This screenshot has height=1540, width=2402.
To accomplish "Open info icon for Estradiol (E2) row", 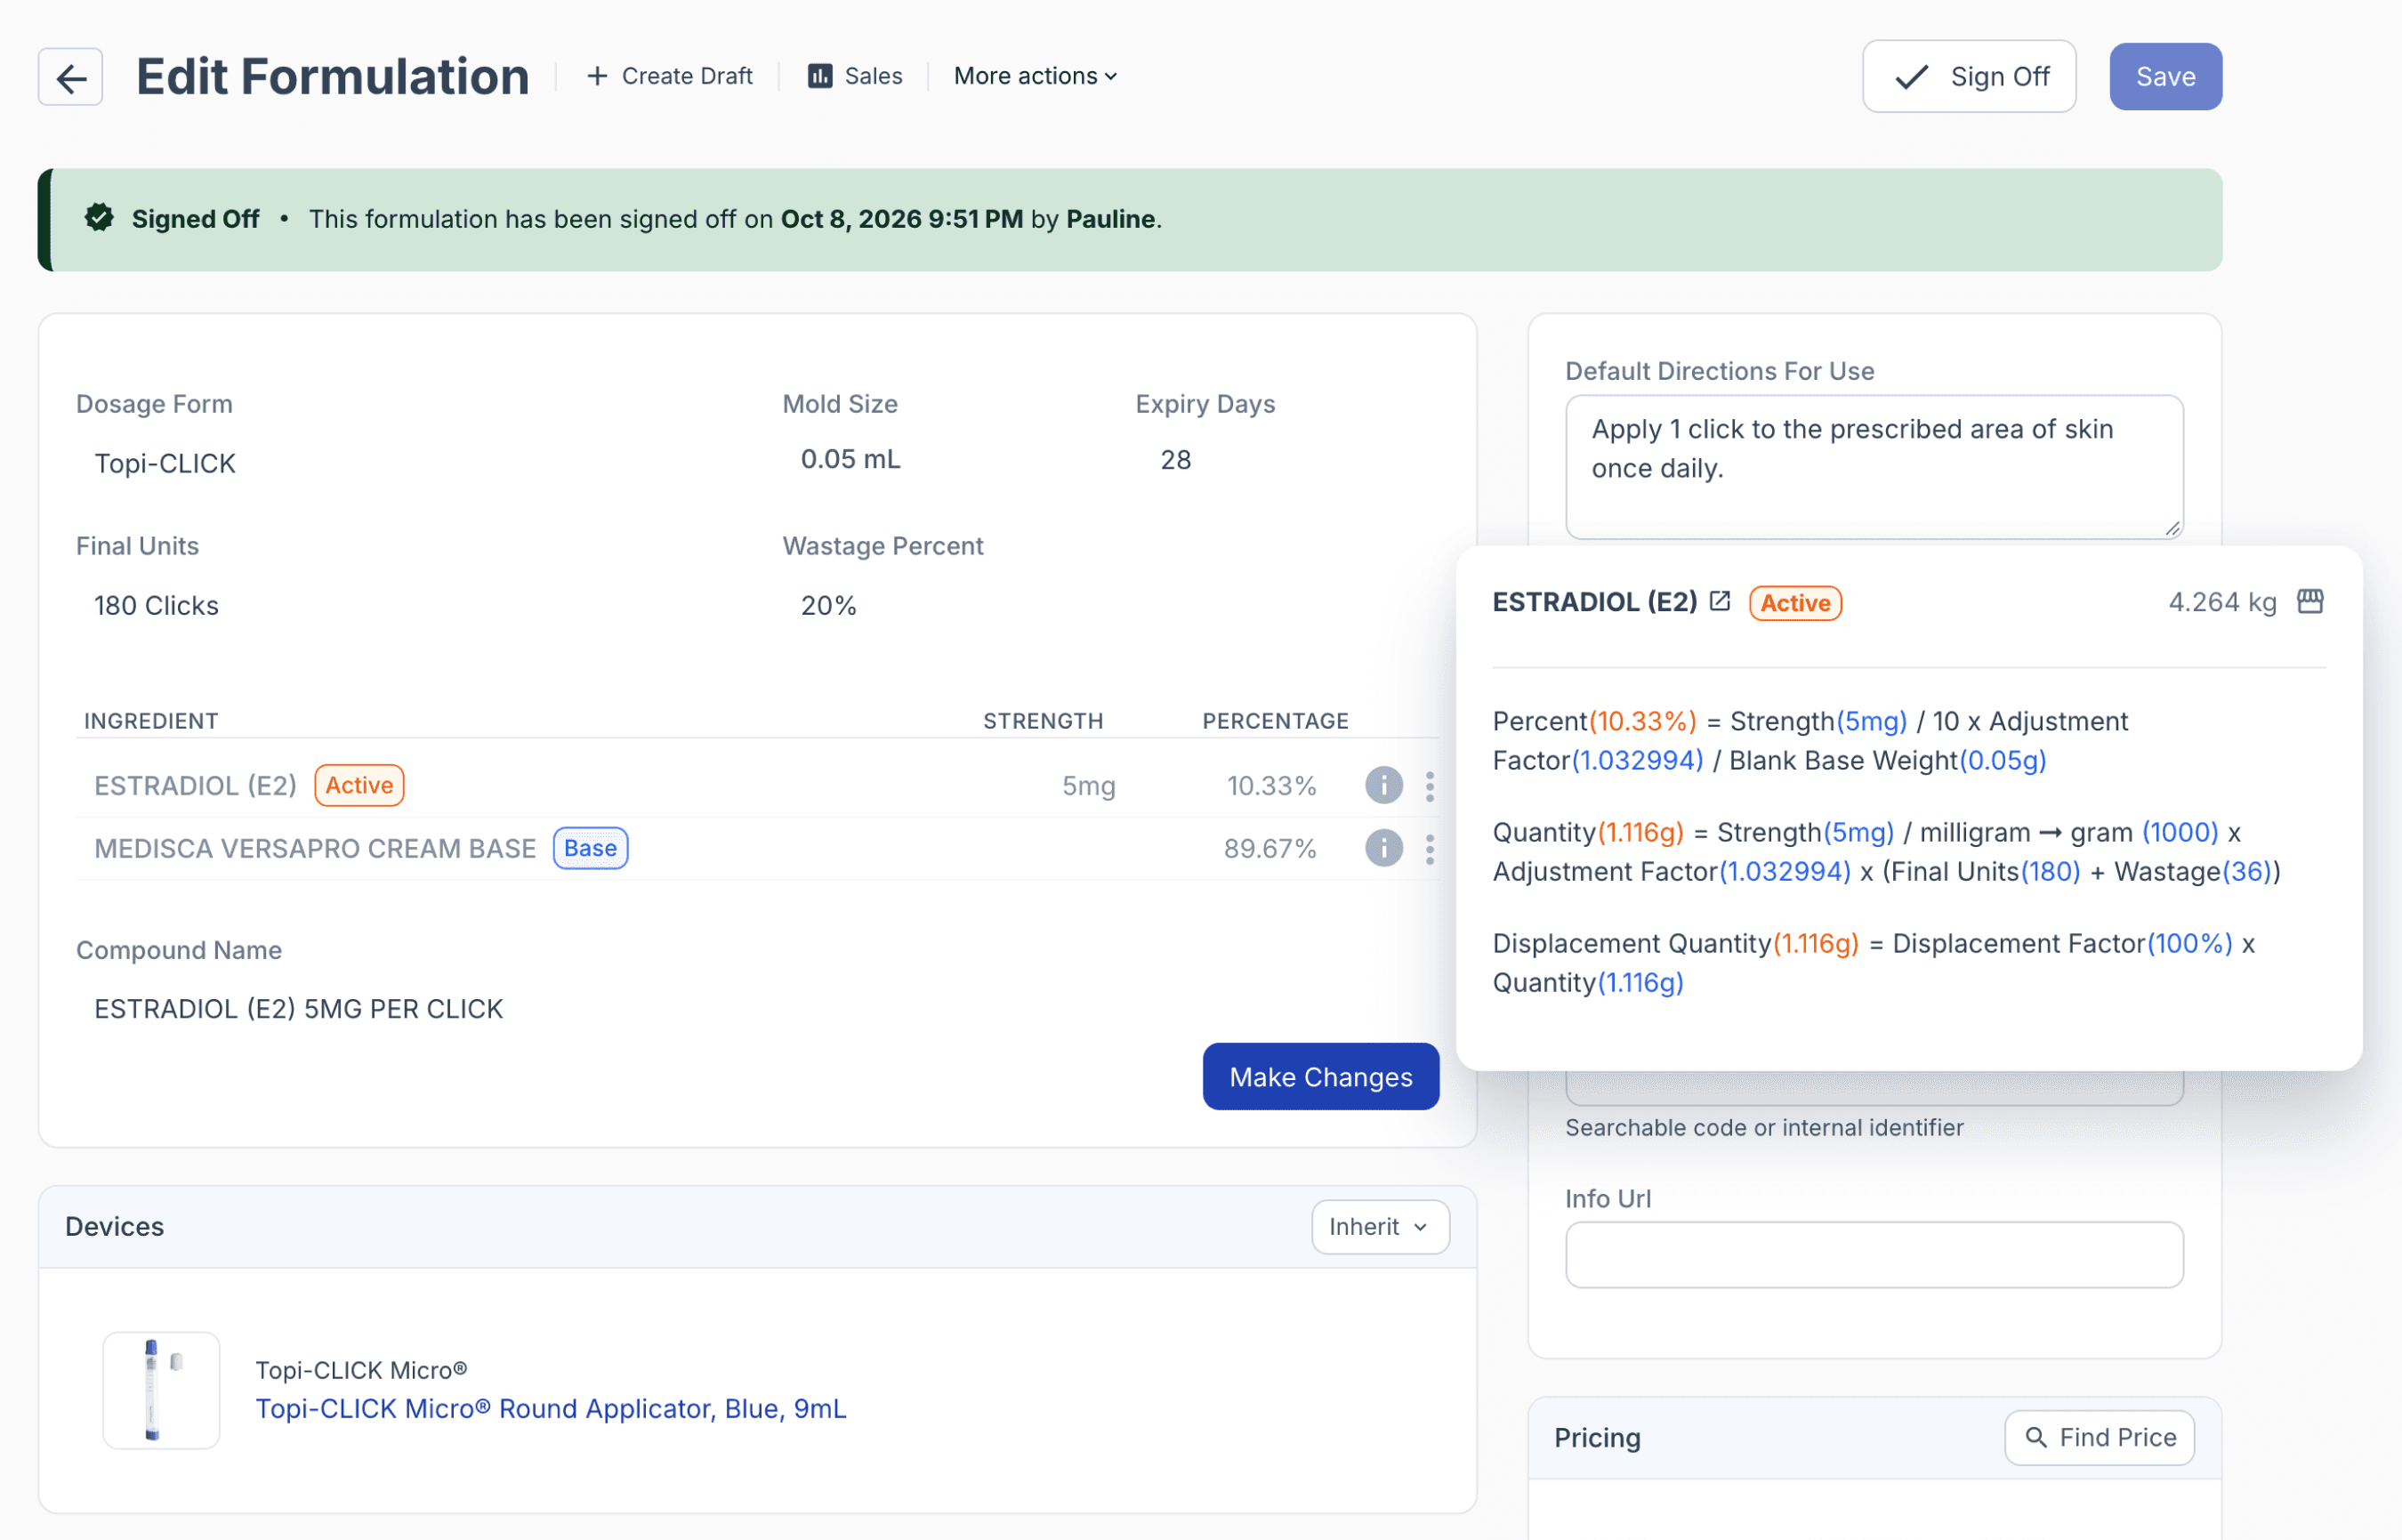I will tap(1383, 785).
